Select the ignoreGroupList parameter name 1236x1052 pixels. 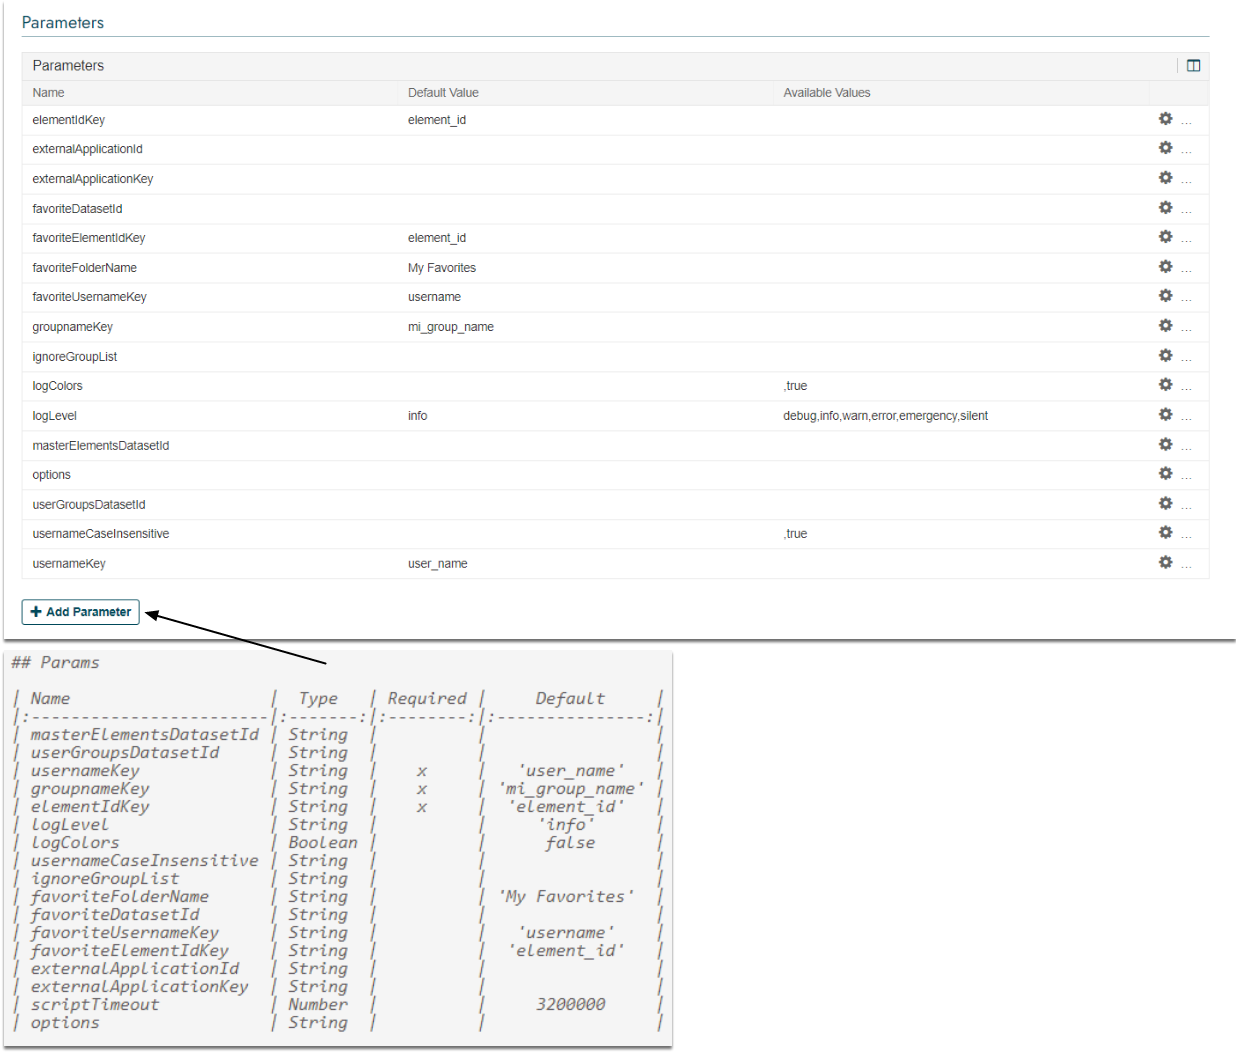[x=74, y=357]
